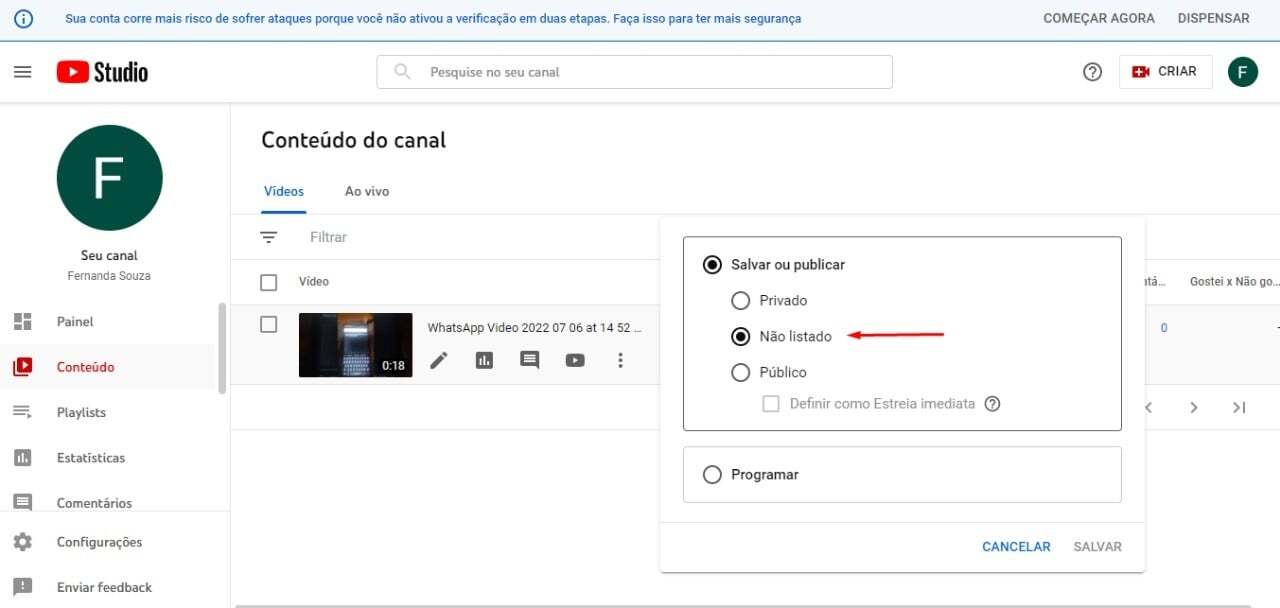Image resolution: width=1280 pixels, height=608 pixels.
Task: Click the filter list icon
Action: tap(268, 237)
